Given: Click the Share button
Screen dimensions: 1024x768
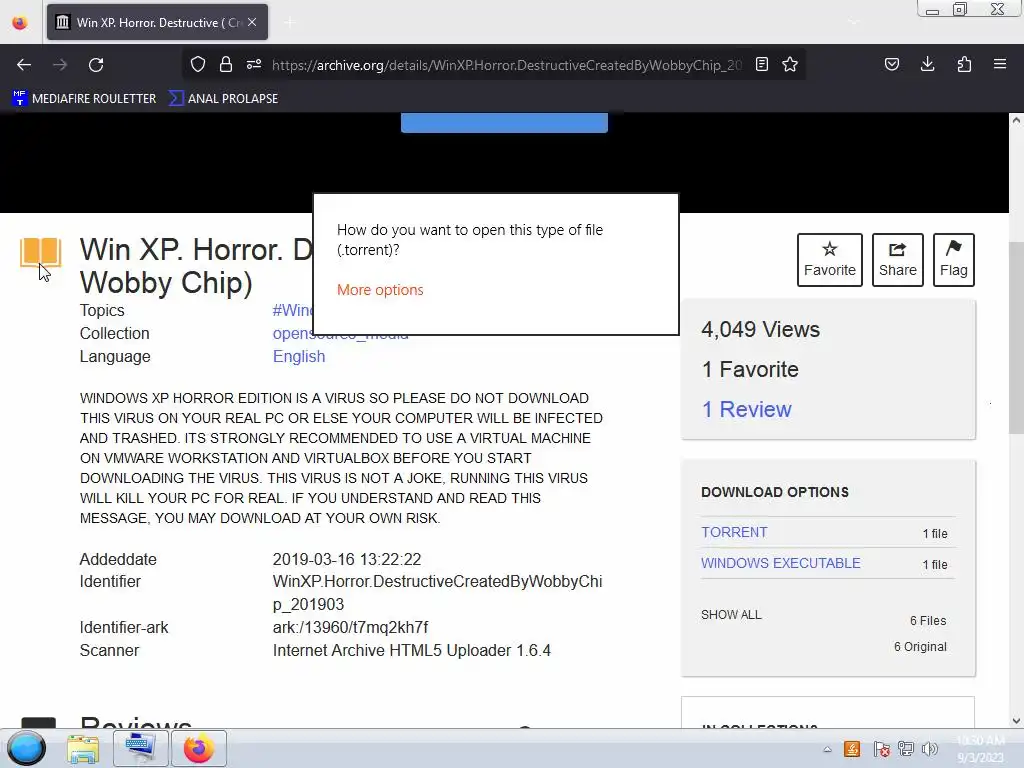Looking at the screenshot, I should [x=898, y=260].
